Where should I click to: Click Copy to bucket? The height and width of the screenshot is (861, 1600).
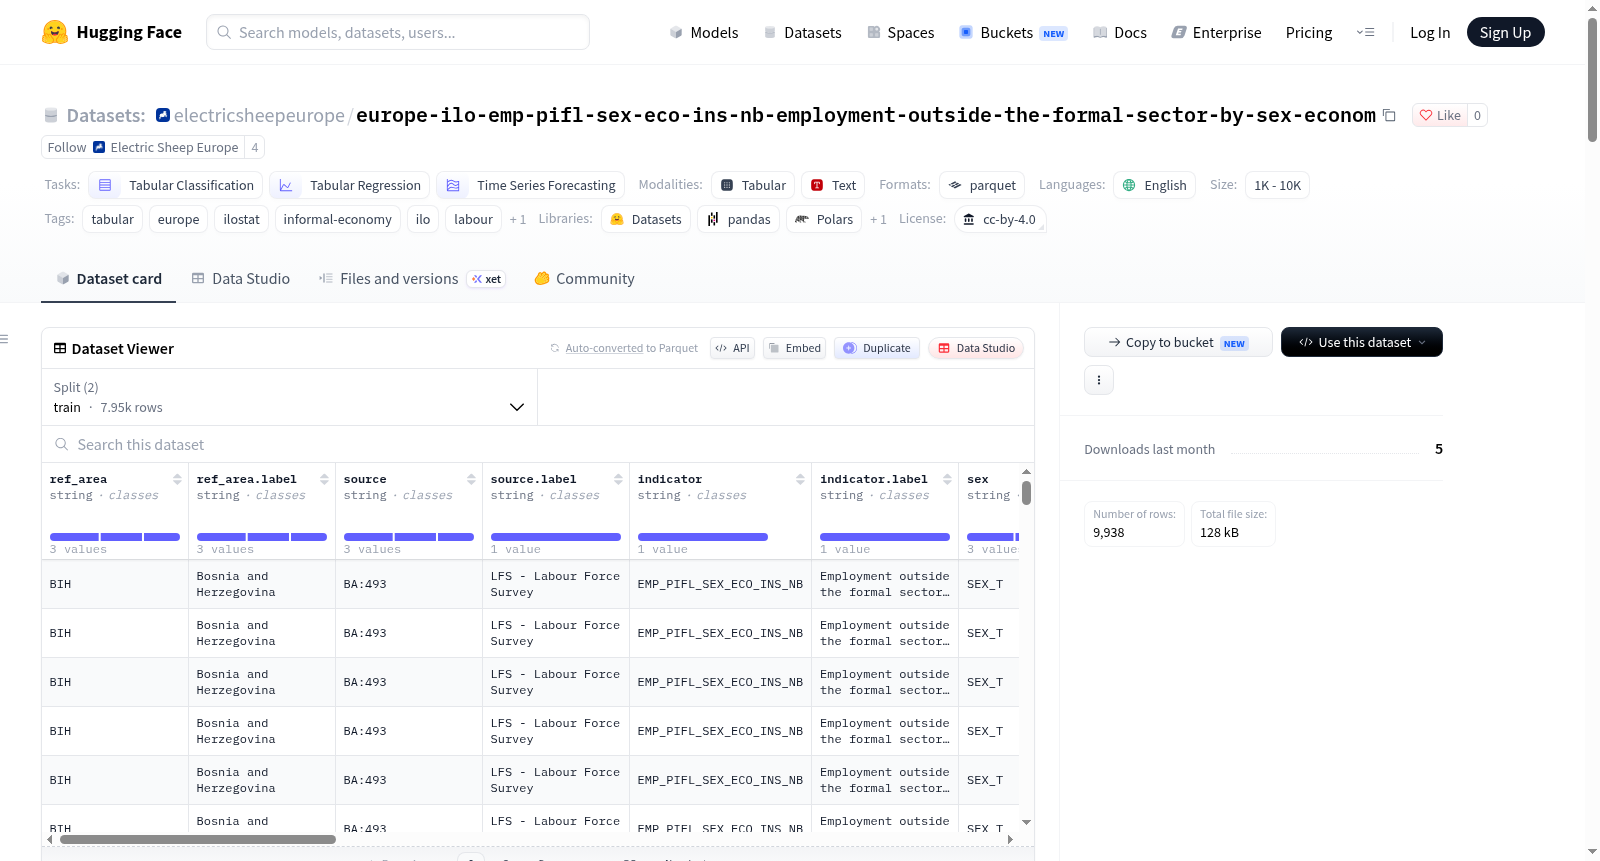[1178, 342]
